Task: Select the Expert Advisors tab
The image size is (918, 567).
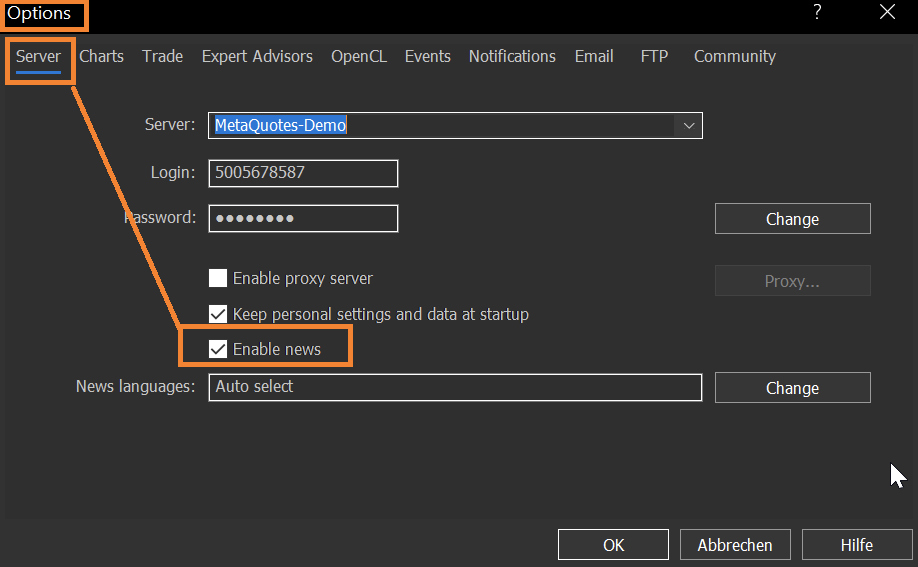Action: (257, 56)
